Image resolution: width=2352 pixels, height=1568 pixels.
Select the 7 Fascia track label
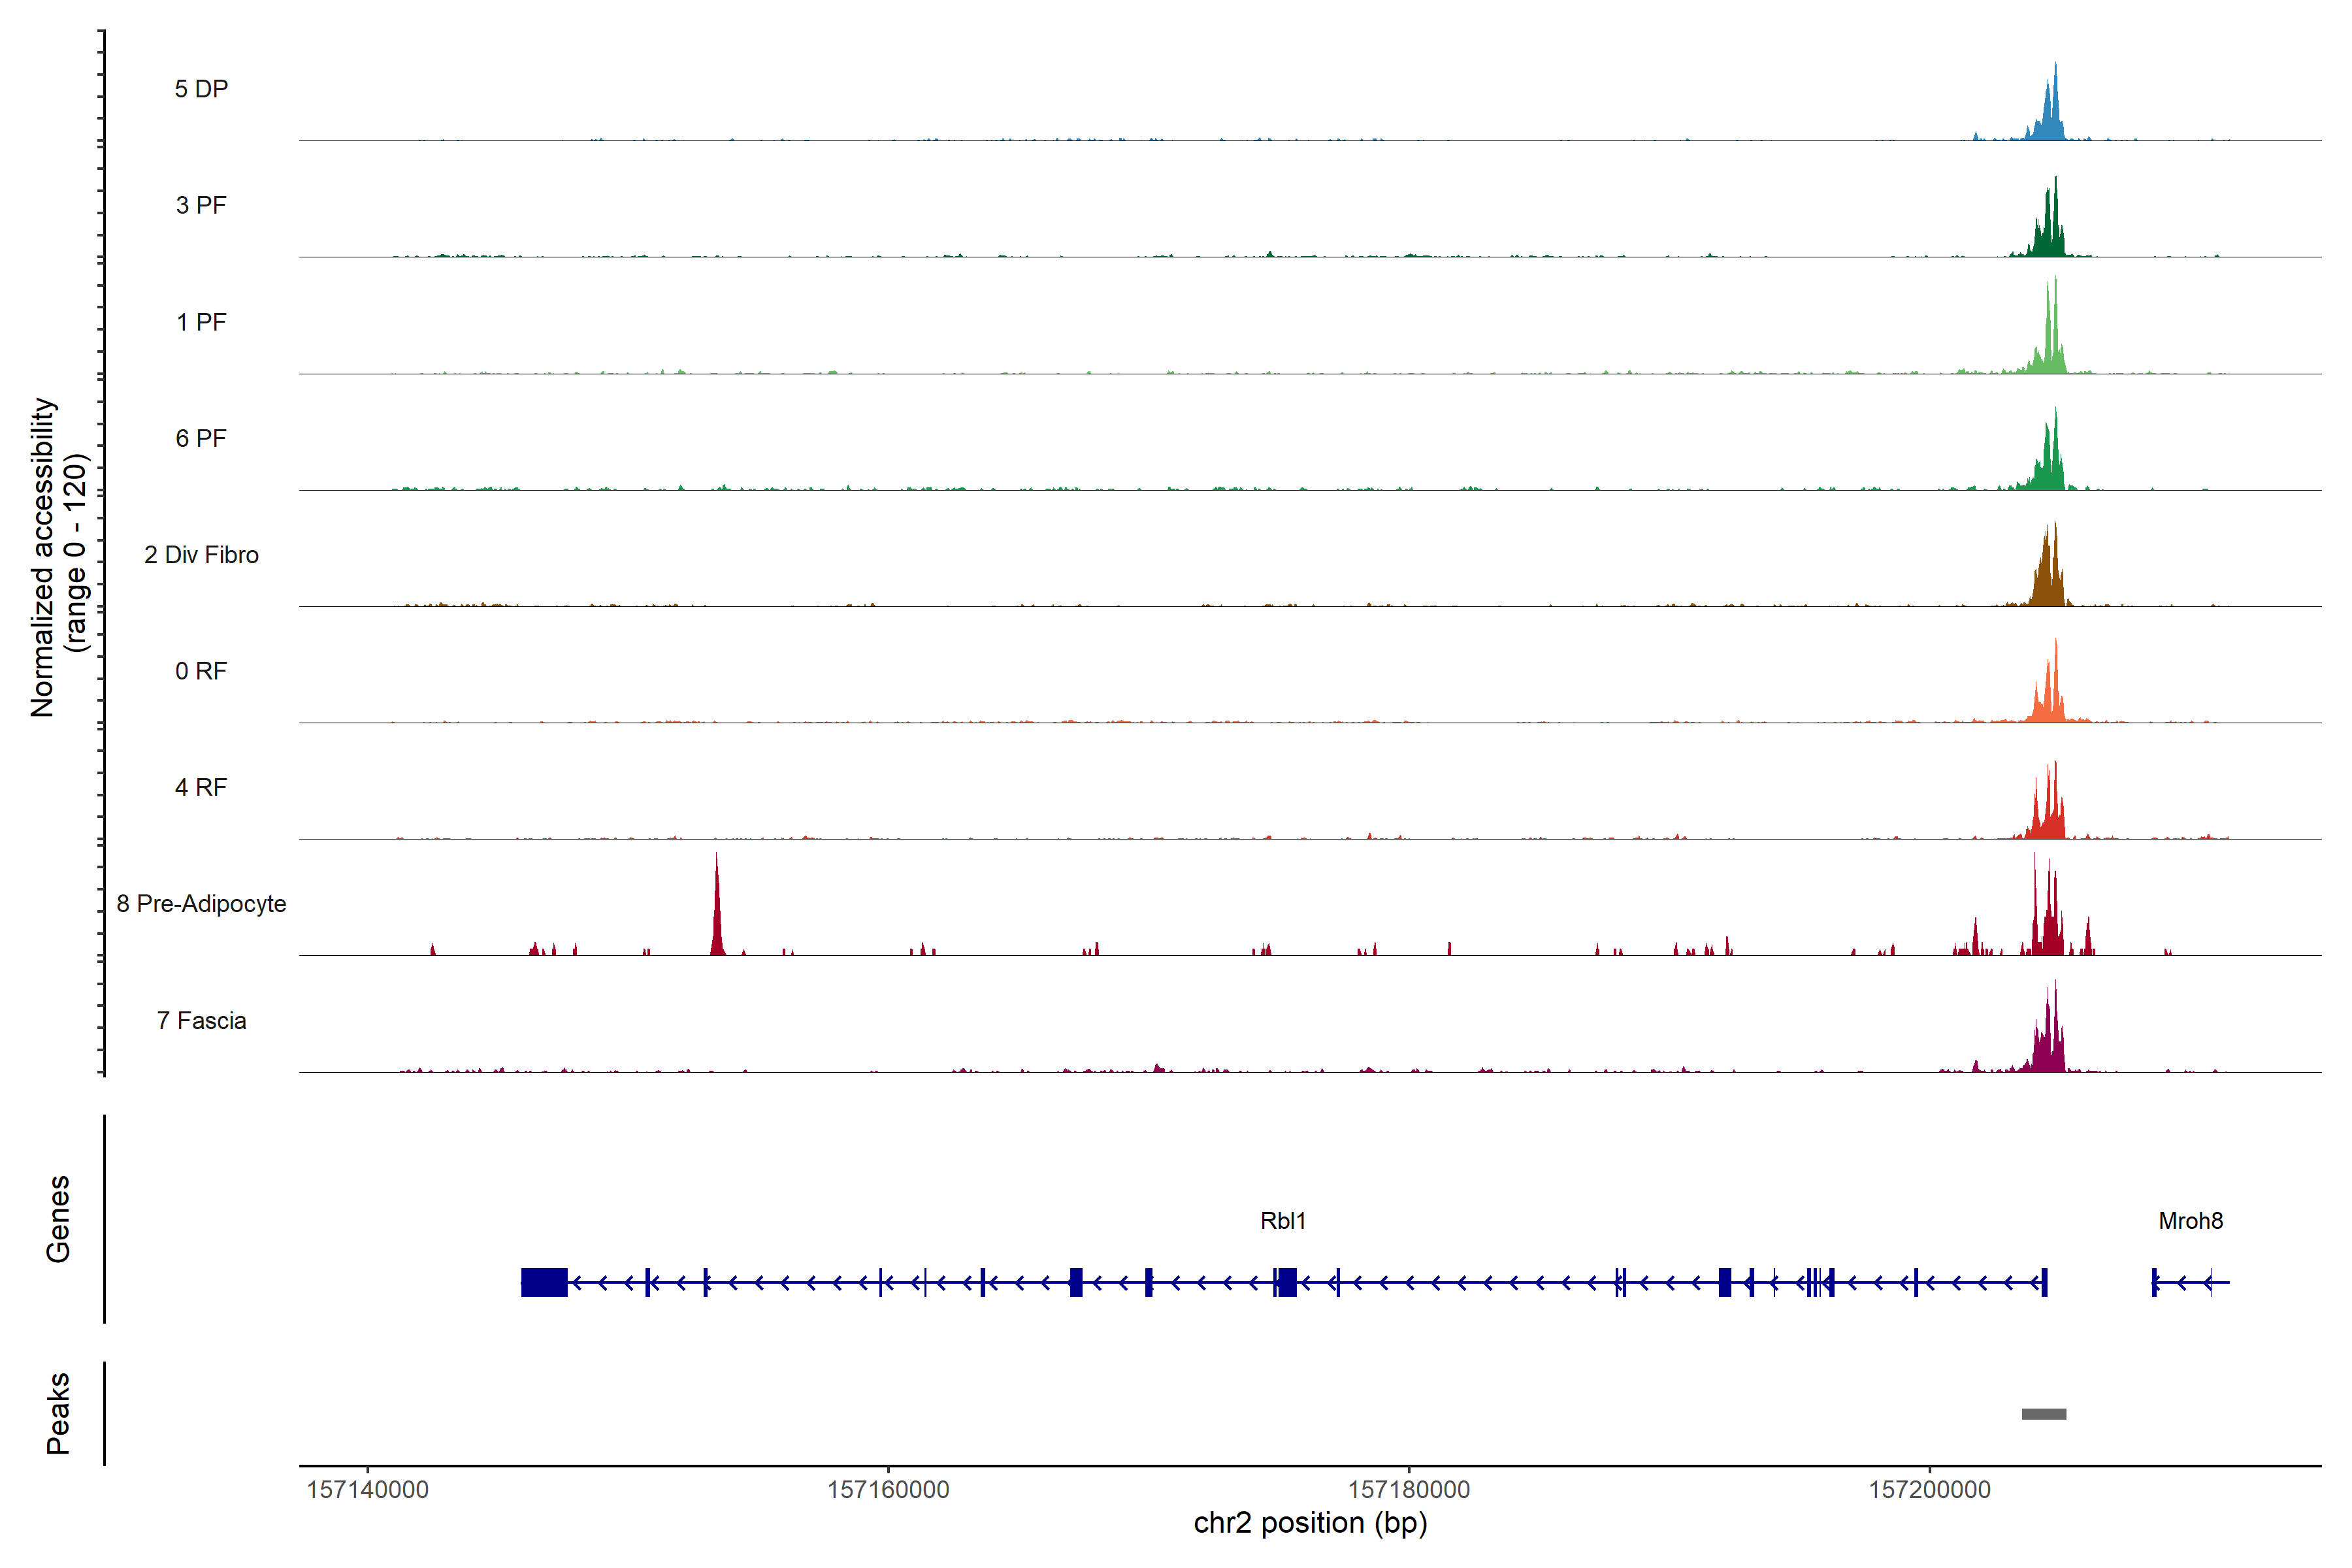(201, 1020)
